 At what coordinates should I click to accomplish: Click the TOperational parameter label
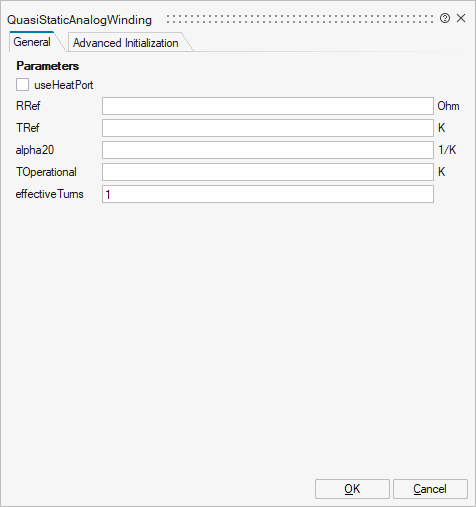click(46, 172)
